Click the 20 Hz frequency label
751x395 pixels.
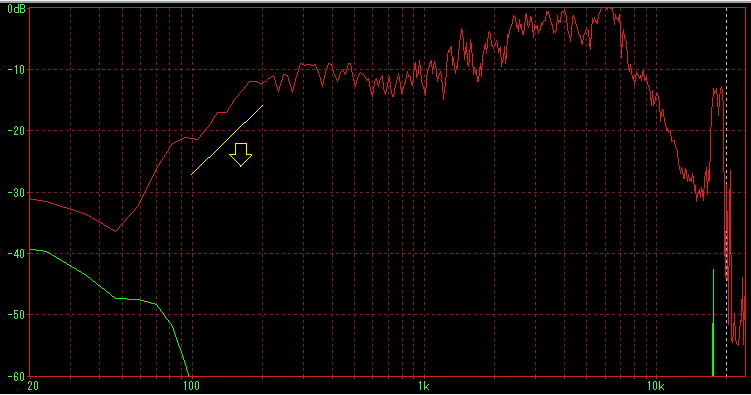coord(33,386)
